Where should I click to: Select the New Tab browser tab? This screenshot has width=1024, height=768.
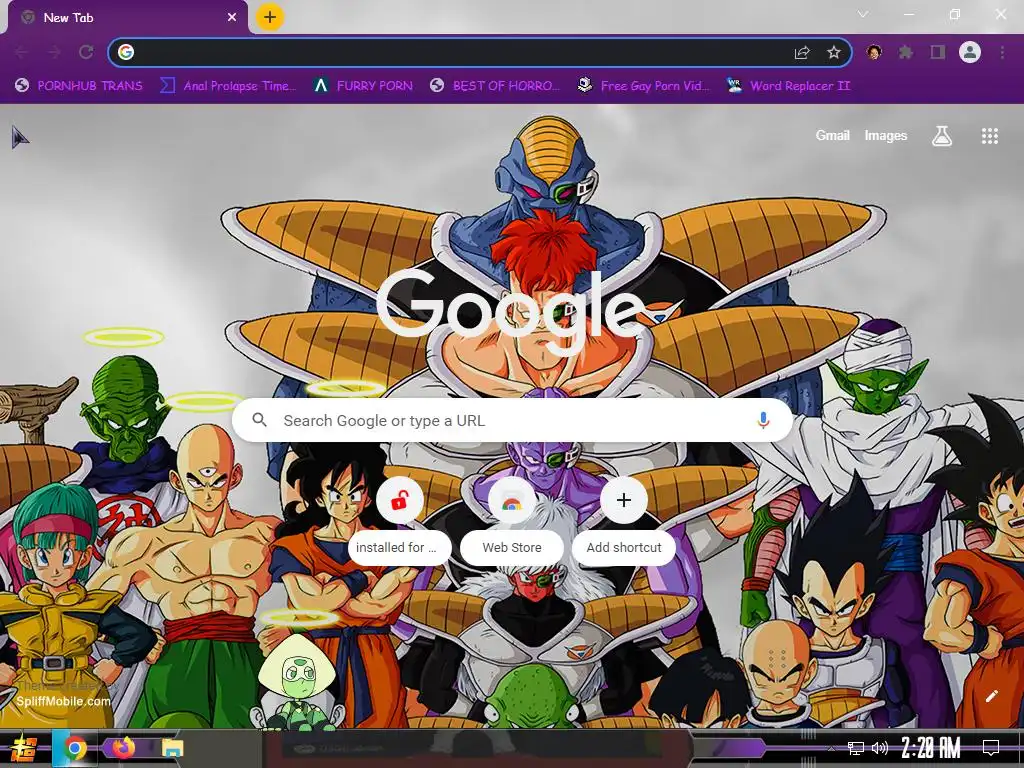click(x=127, y=18)
